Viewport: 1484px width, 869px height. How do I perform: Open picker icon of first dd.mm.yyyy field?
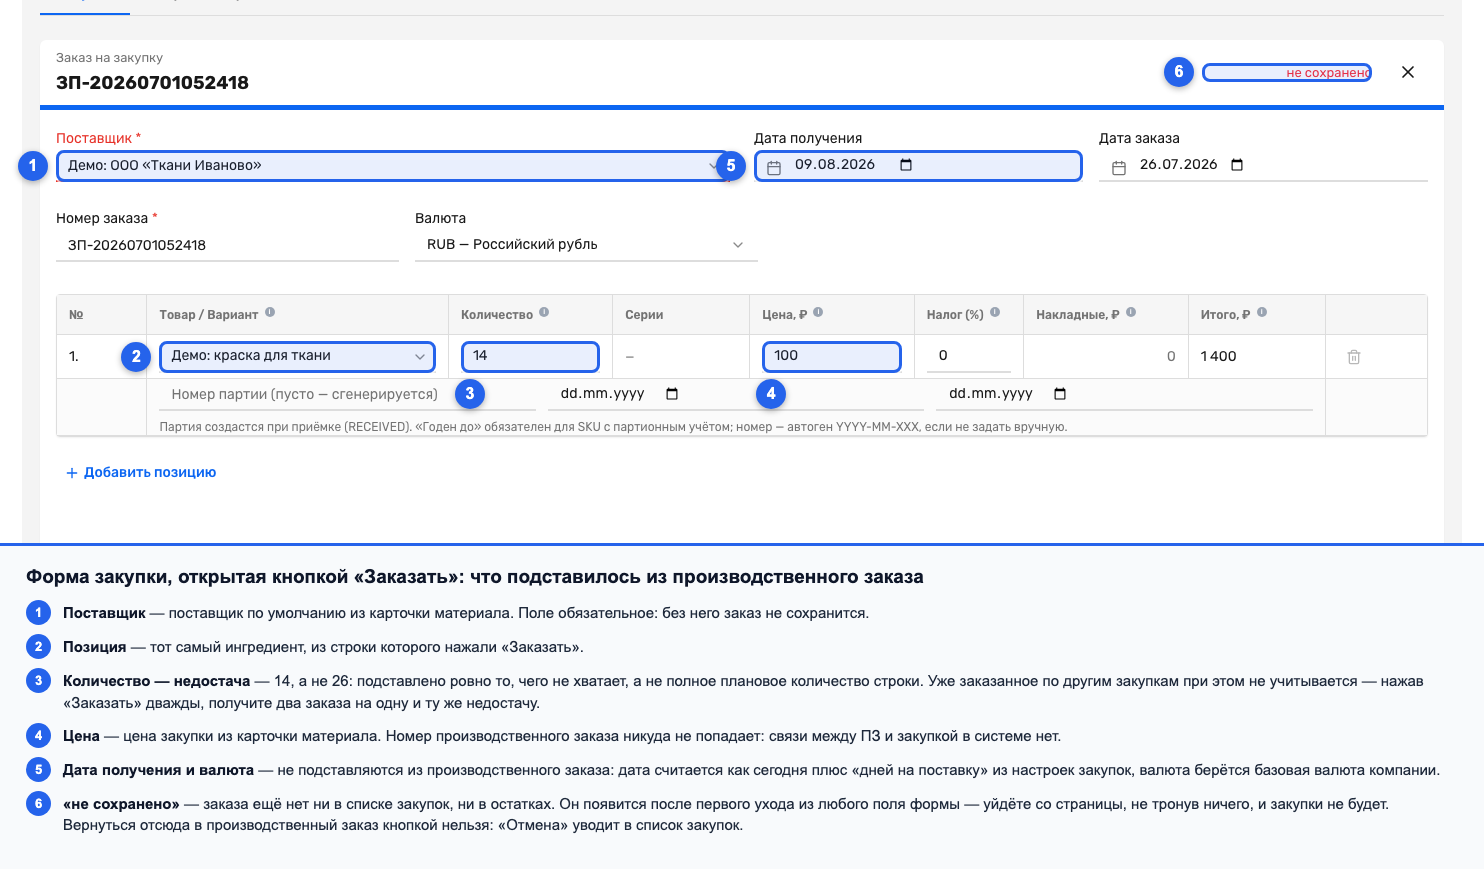click(672, 394)
